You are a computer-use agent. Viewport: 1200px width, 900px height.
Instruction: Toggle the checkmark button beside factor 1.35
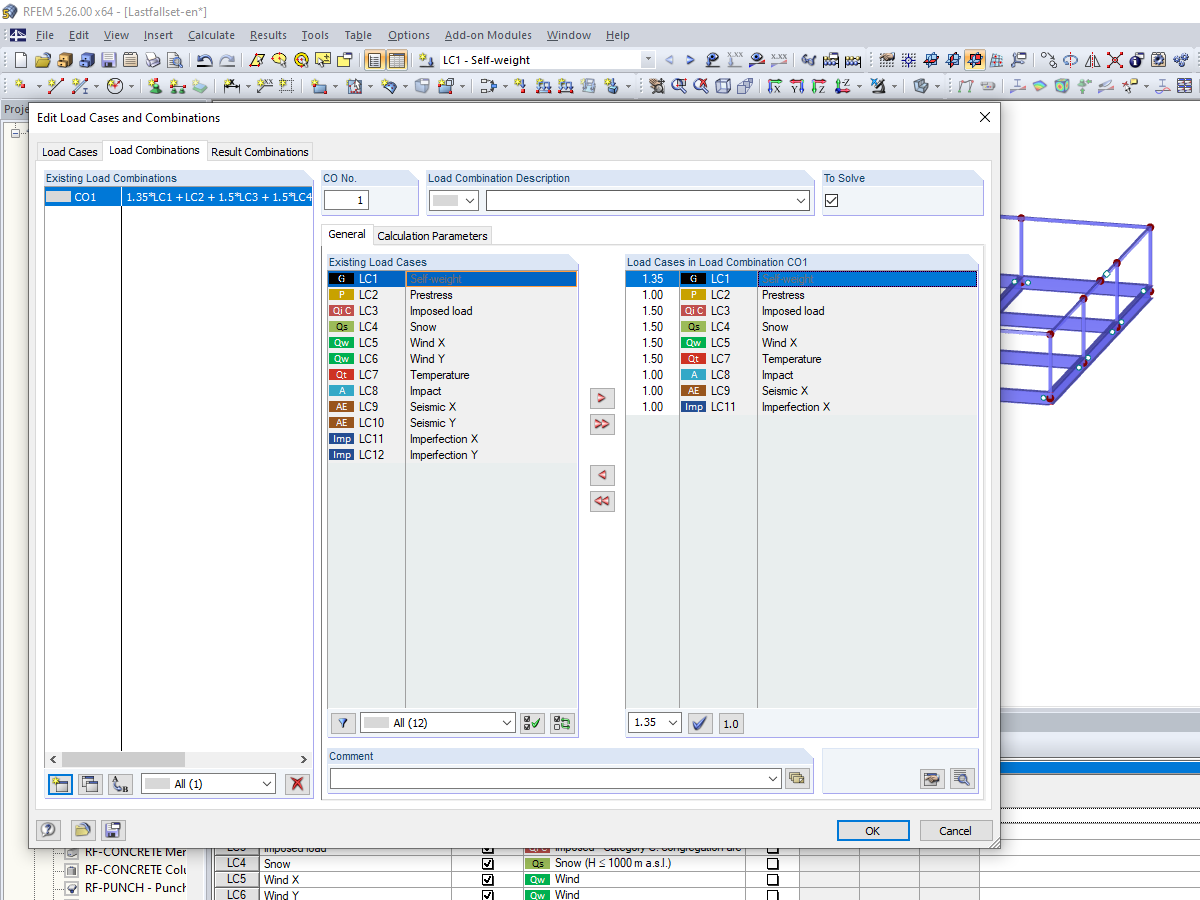700,722
